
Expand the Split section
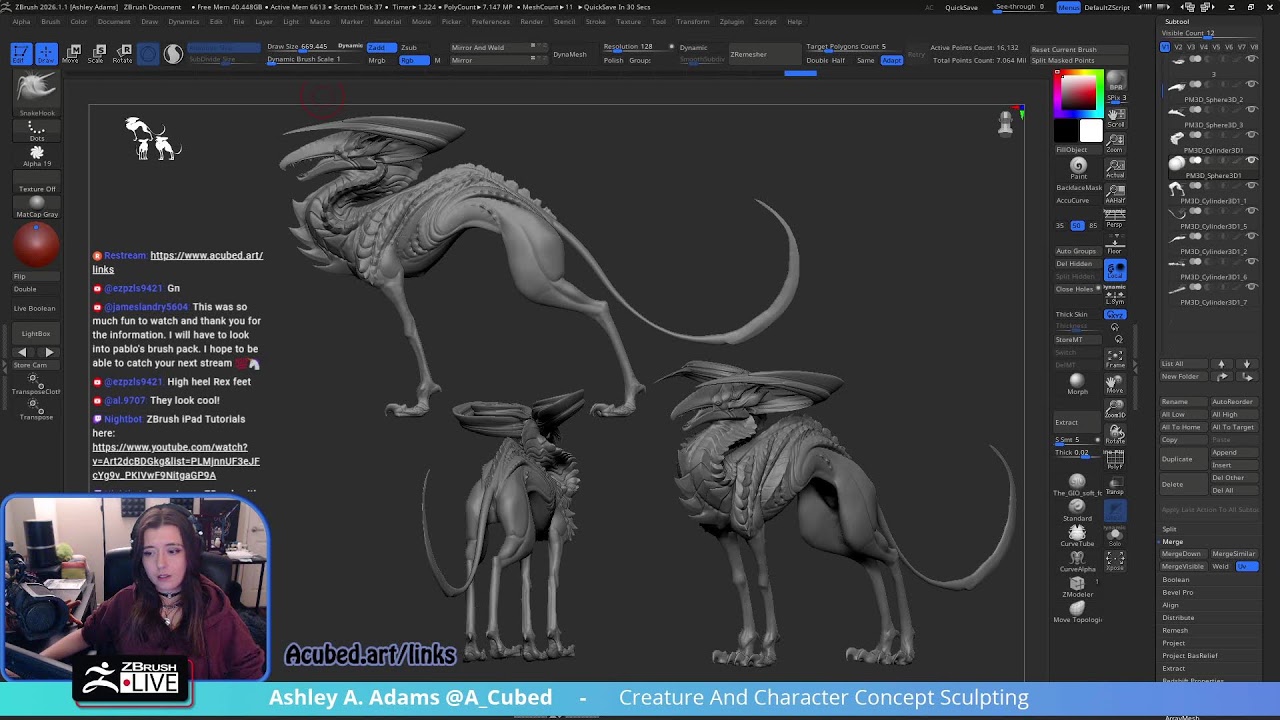[x=1169, y=529]
